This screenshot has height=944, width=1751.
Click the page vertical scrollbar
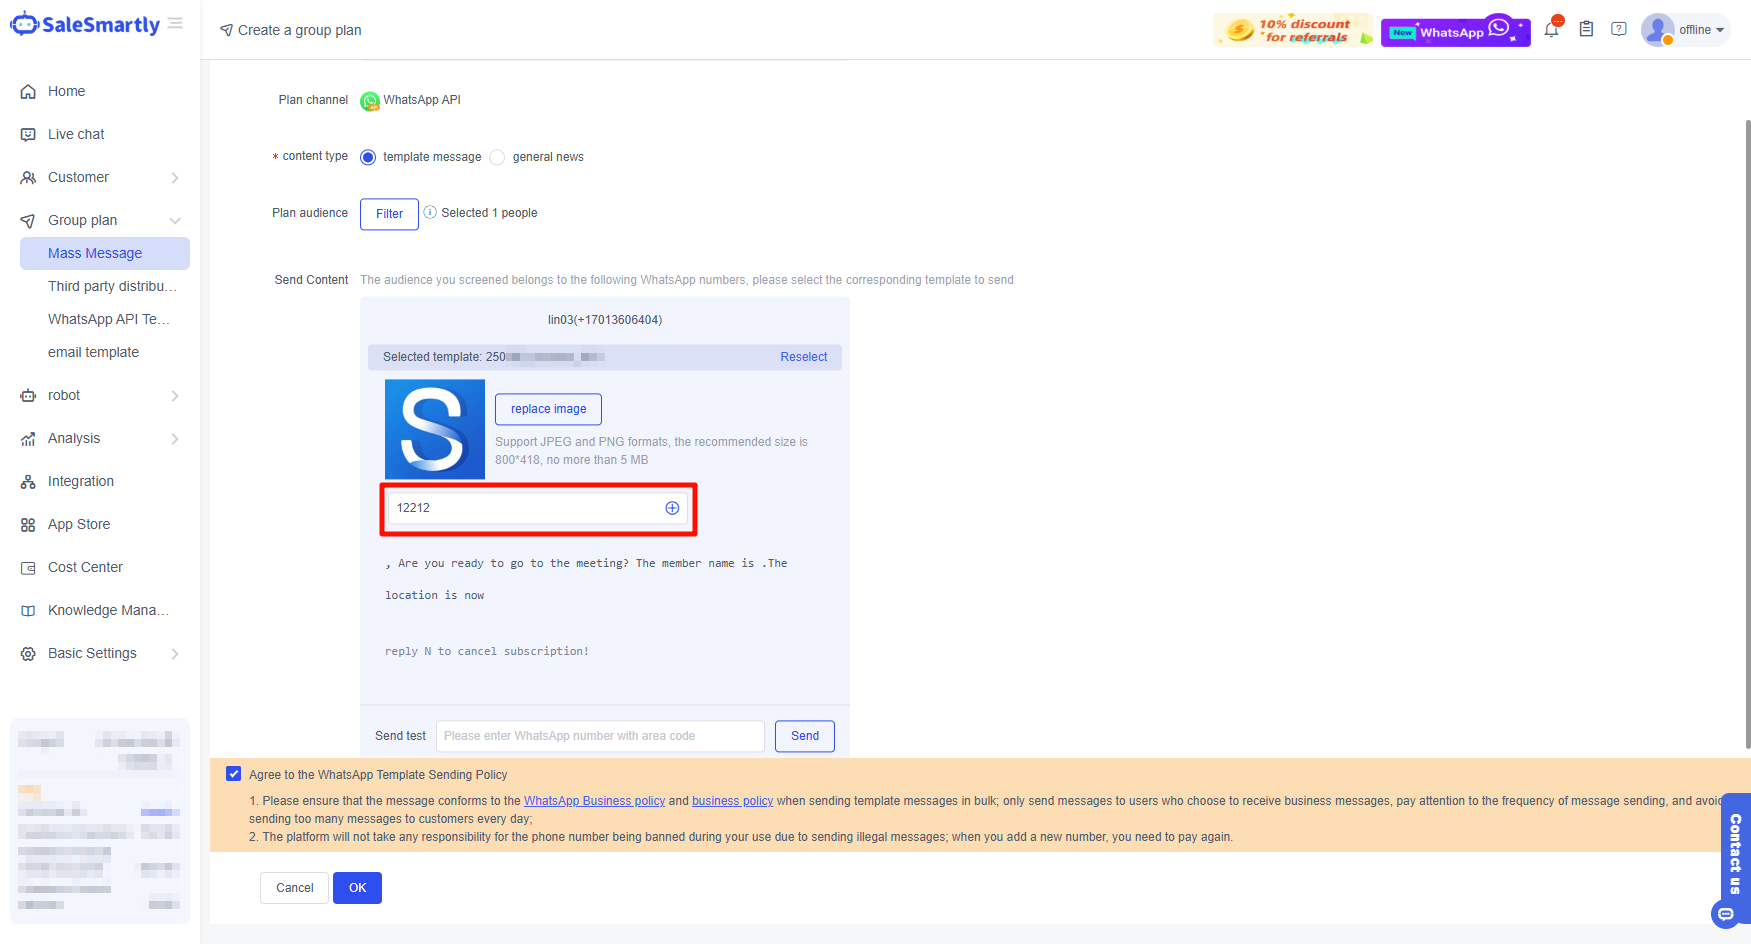pos(1747,433)
